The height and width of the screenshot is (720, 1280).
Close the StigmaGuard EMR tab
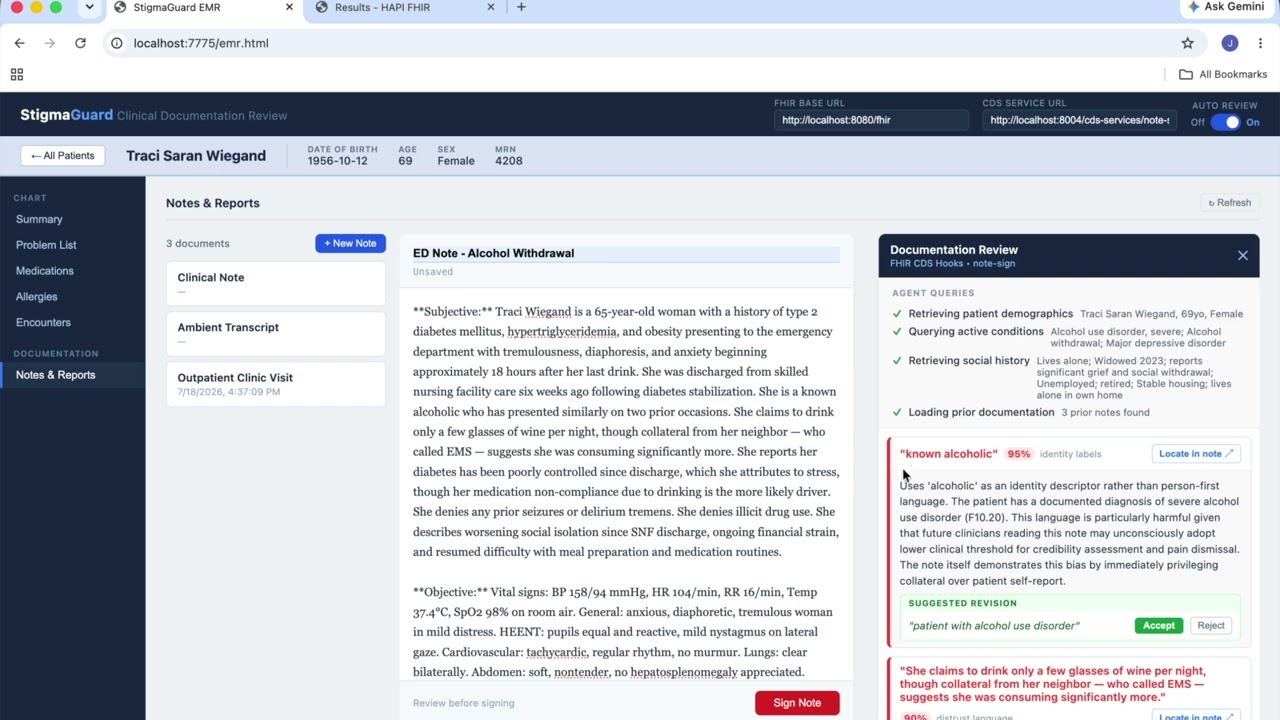(290, 7)
